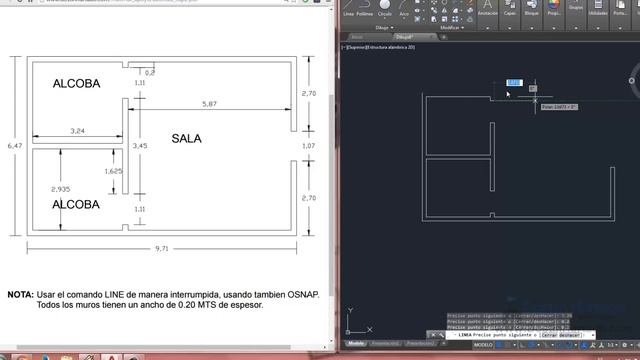Screen dimensions: 640x360
Task: Toggle isometric drafting in status bar
Action: 546,345
